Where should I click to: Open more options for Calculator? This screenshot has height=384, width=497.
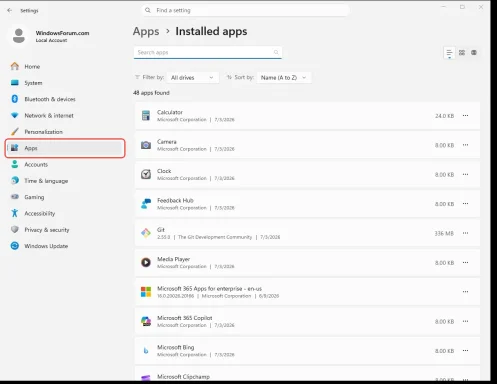click(x=466, y=116)
